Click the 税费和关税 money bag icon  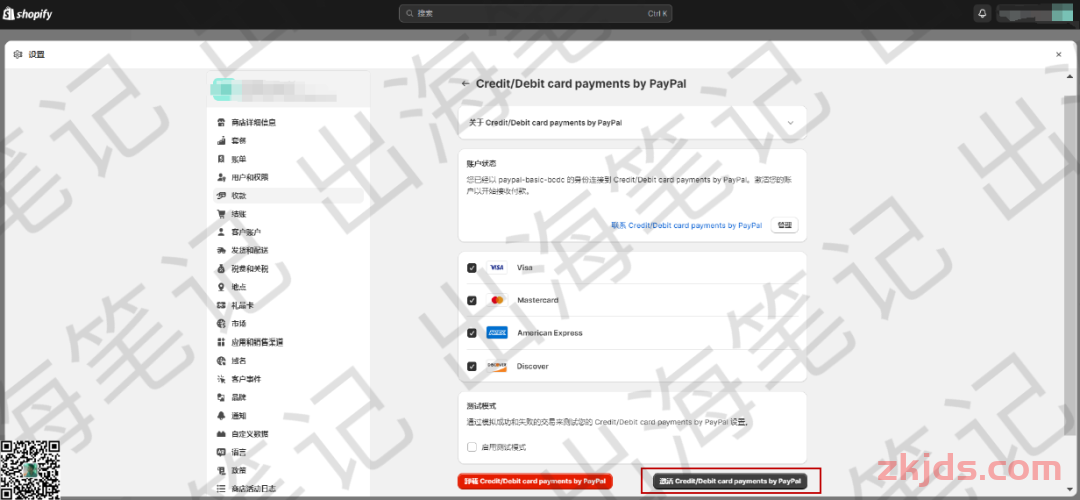click(221, 269)
